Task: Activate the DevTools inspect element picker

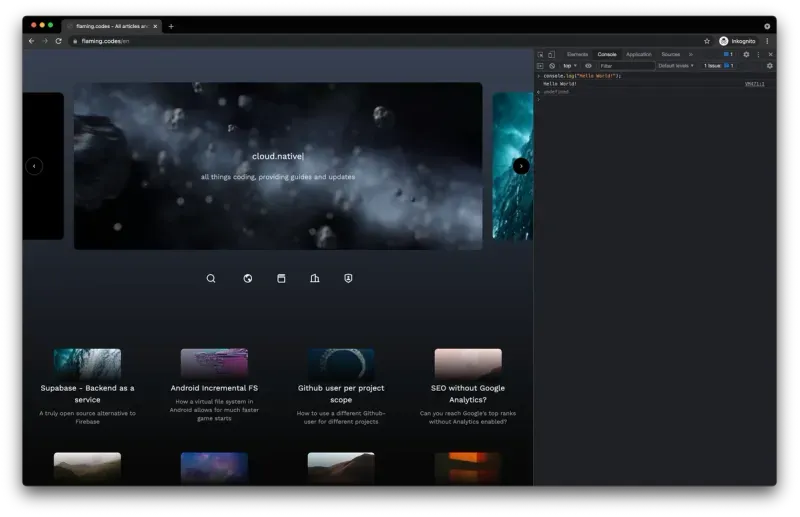Action: point(540,54)
